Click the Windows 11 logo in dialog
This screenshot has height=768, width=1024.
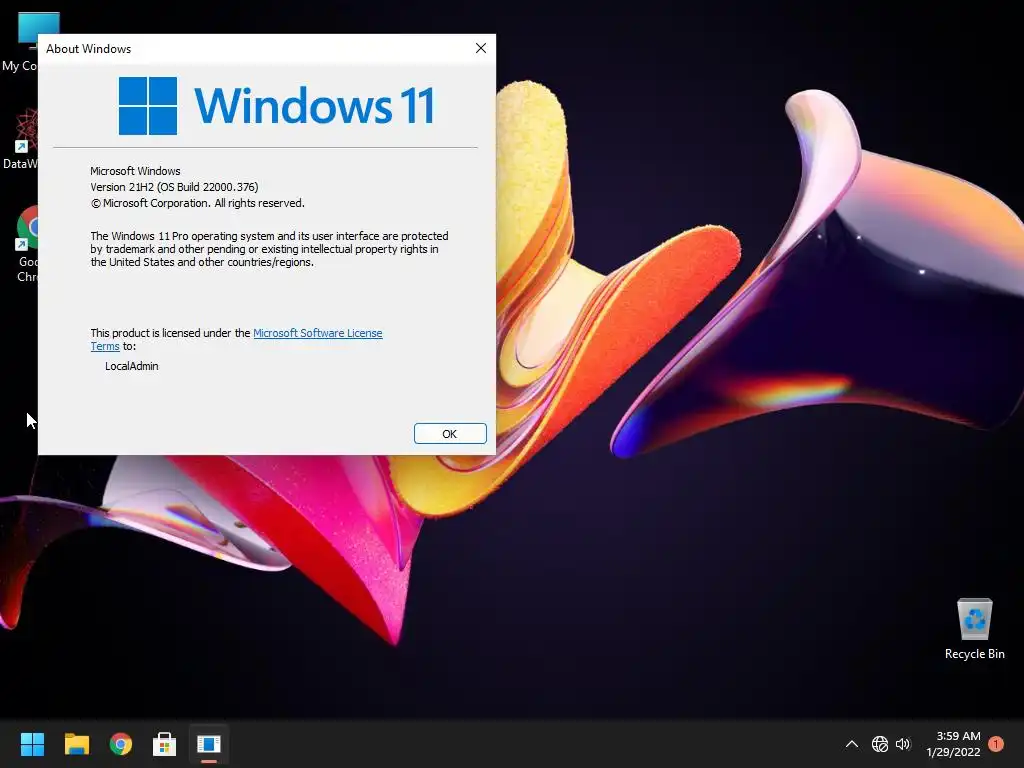tap(276, 106)
